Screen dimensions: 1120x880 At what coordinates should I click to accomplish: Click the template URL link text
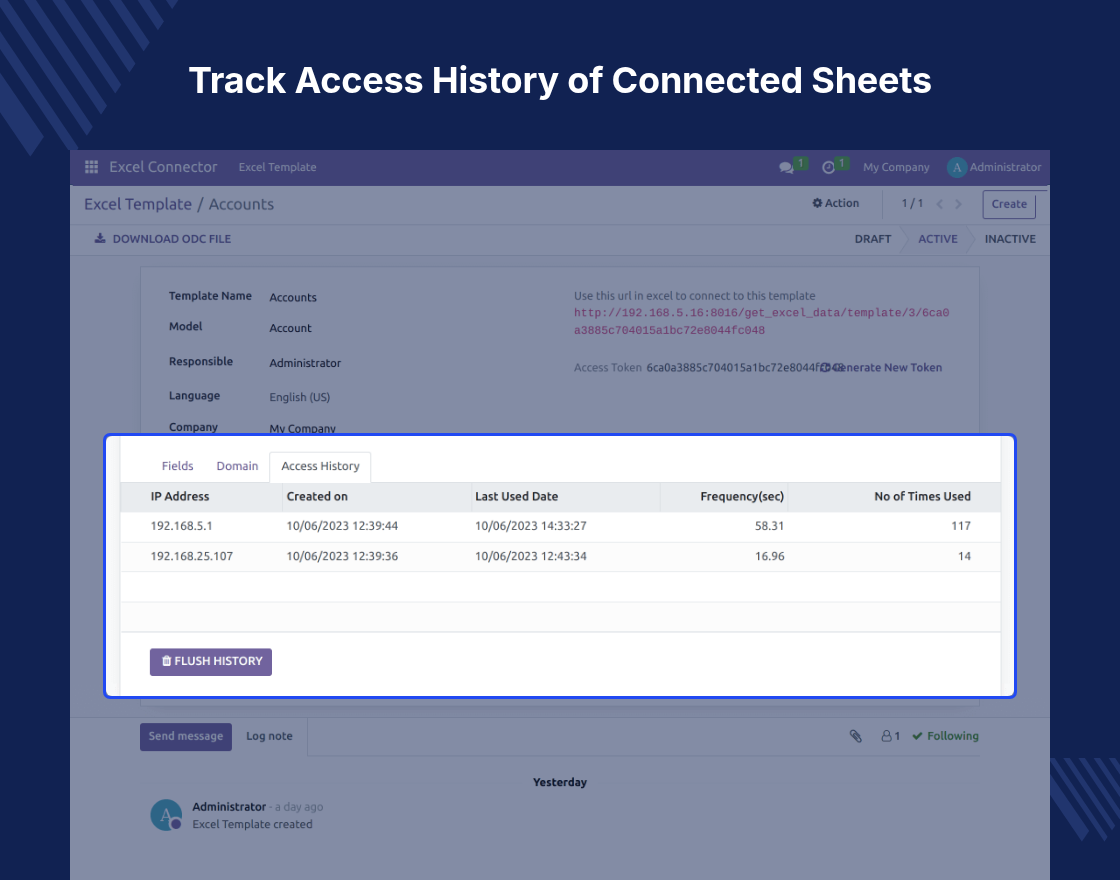761,321
